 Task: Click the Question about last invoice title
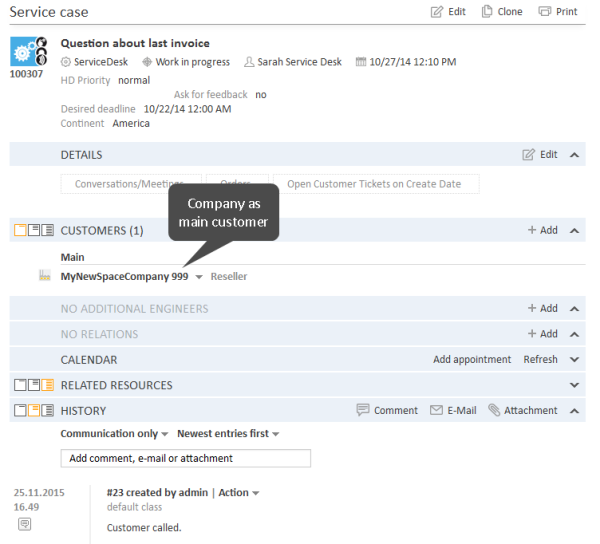(x=135, y=43)
